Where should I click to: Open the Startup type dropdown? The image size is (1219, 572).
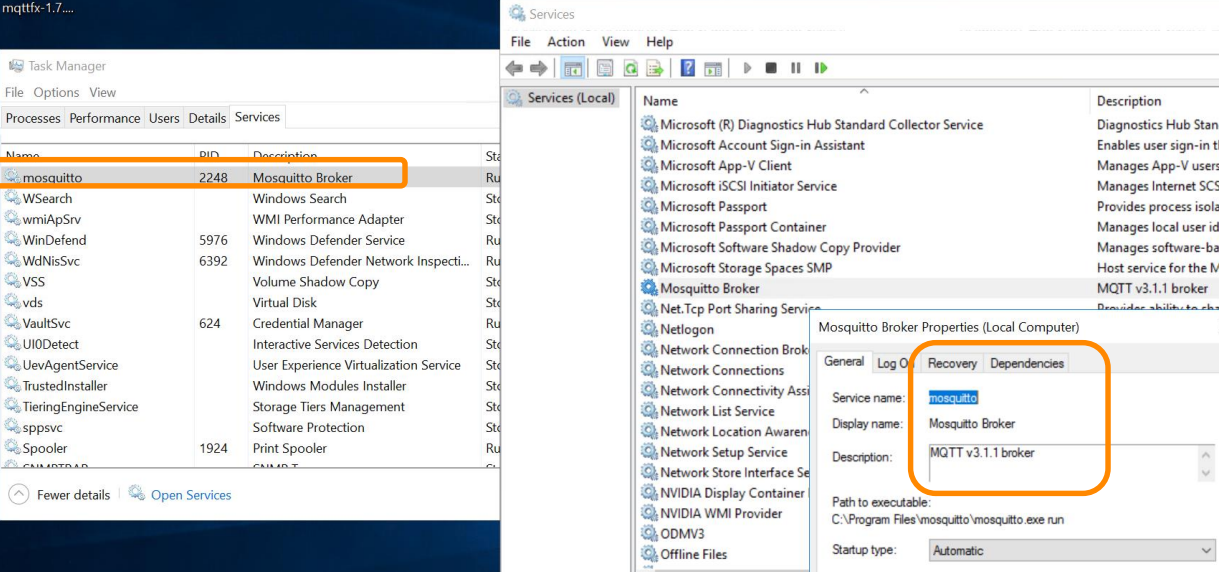coord(1071,550)
